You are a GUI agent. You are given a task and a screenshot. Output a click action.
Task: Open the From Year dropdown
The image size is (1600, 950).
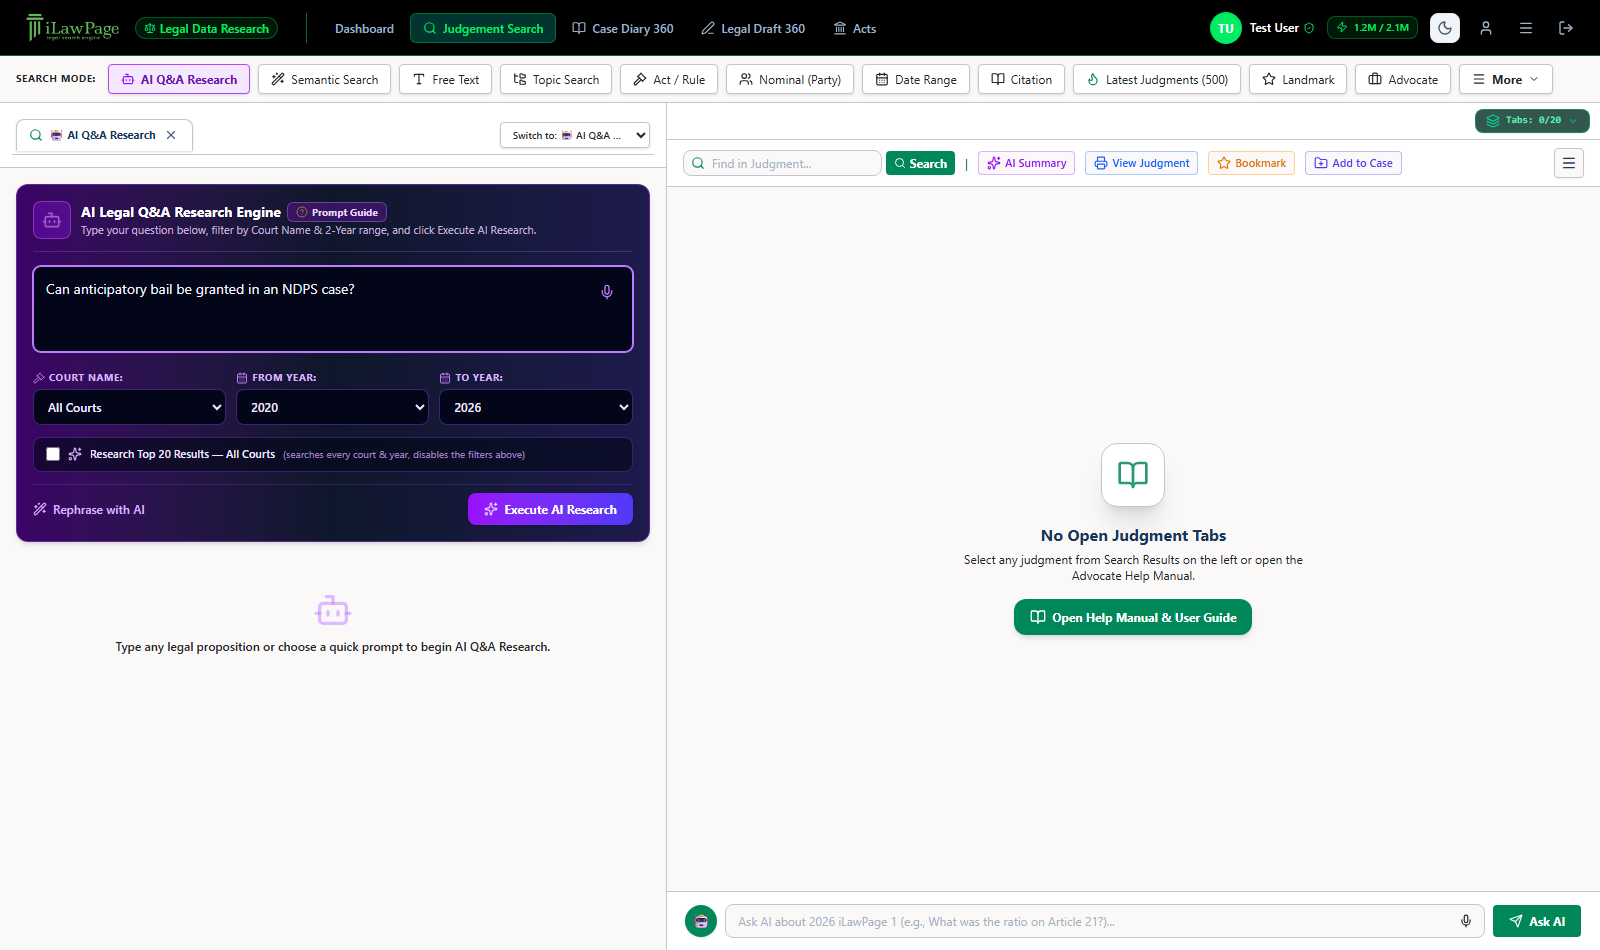[332, 407]
